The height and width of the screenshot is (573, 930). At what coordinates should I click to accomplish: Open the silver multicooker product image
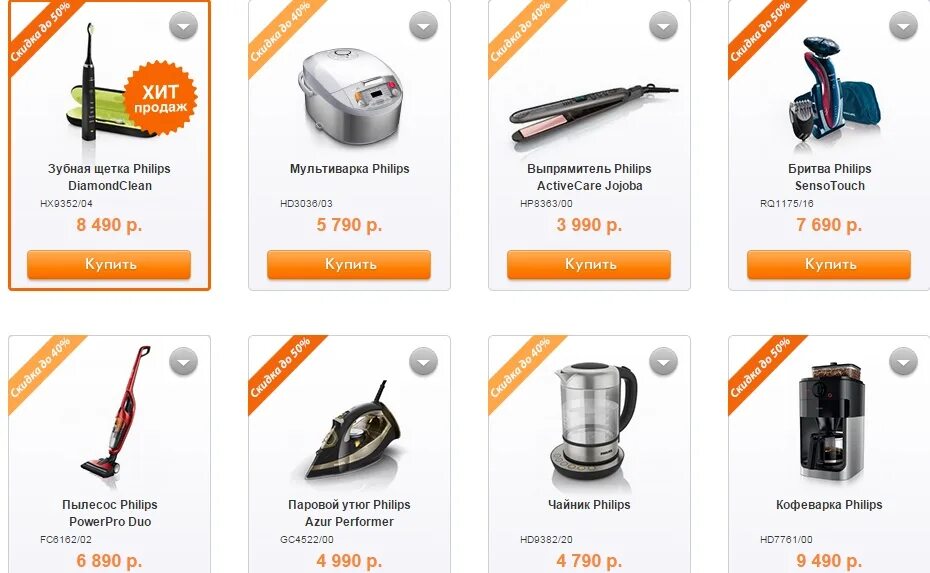pyautogui.click(x=350, y=97)
